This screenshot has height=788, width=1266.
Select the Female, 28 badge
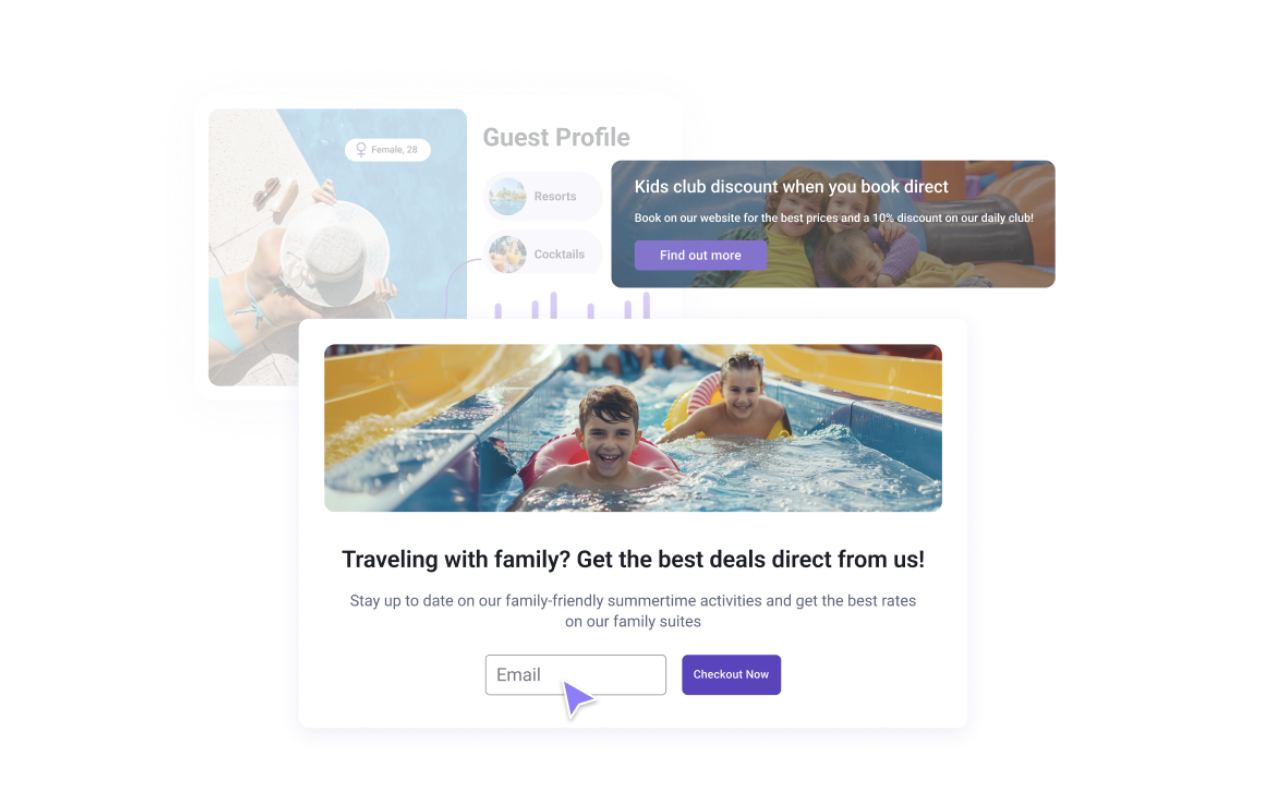pyautogui.click(x=388, y=150)
